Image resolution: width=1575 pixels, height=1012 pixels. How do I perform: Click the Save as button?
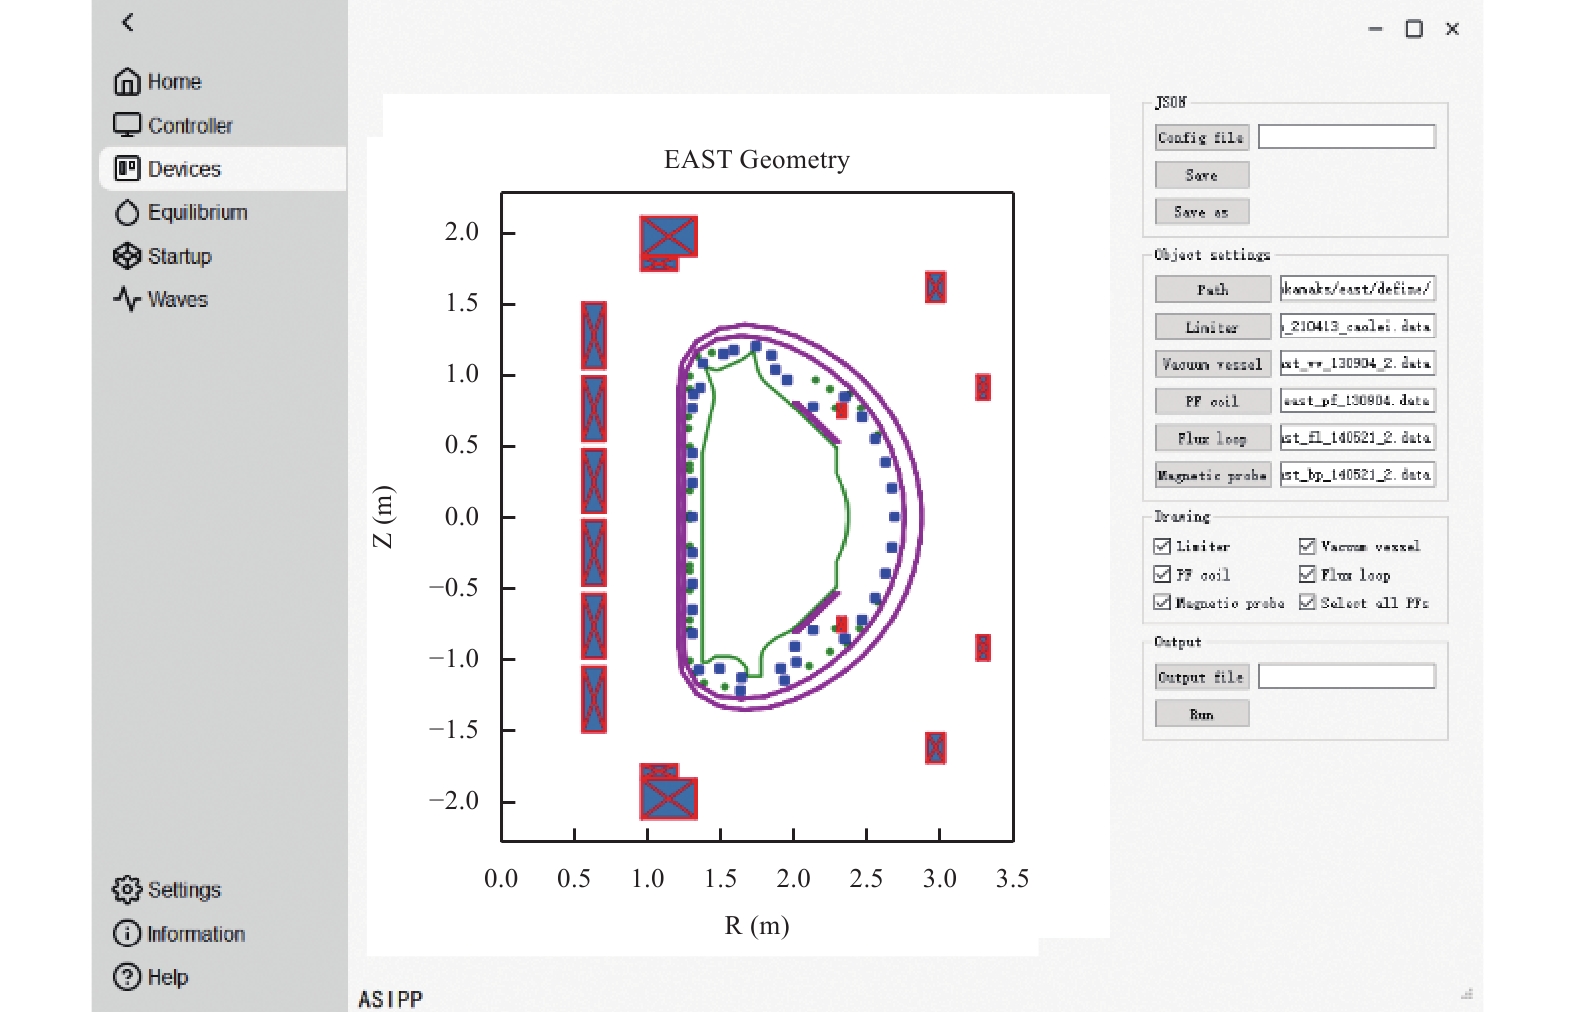1201,212
